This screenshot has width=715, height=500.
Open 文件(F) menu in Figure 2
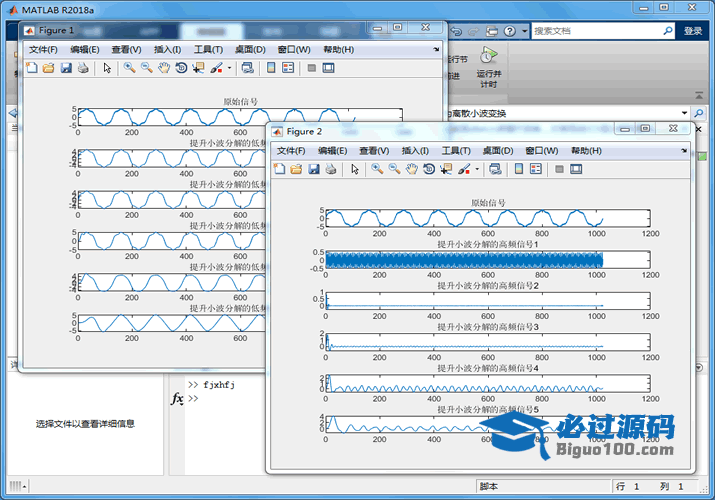[290, 150]
